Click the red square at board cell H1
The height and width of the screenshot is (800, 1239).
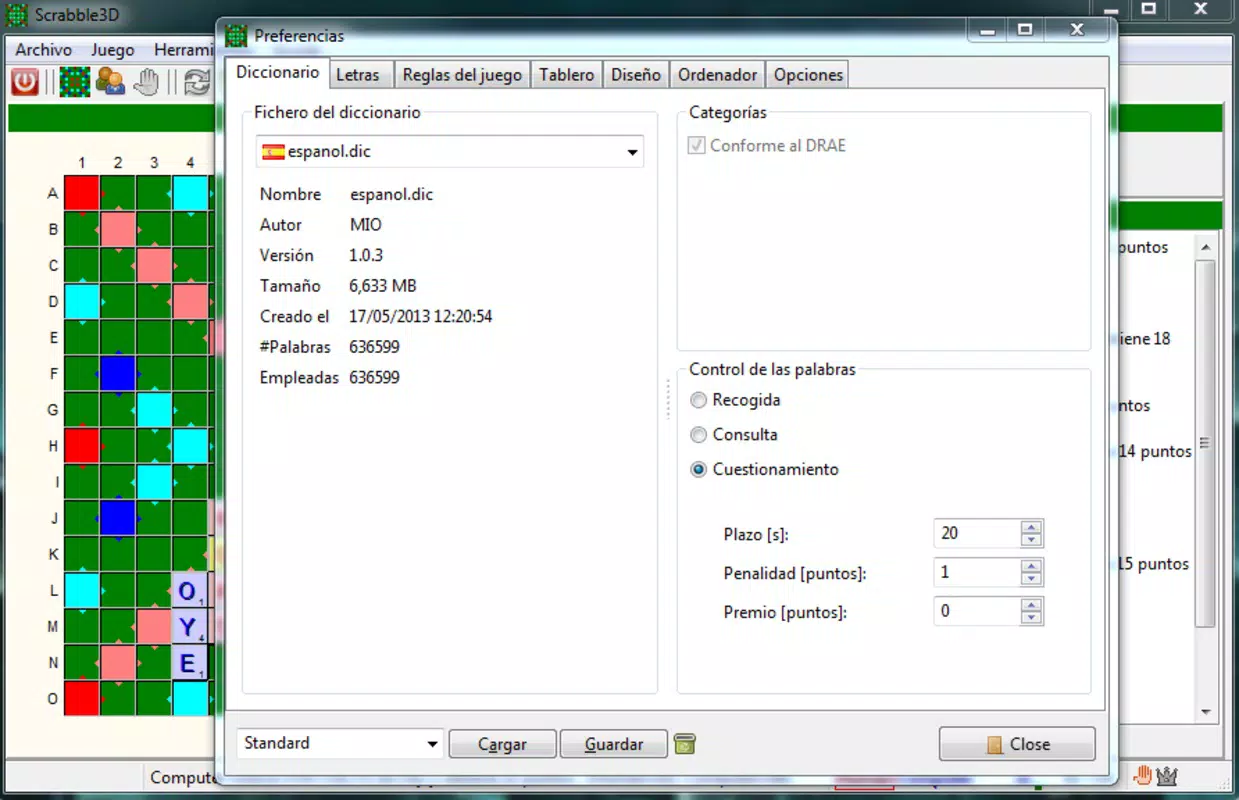82,446
